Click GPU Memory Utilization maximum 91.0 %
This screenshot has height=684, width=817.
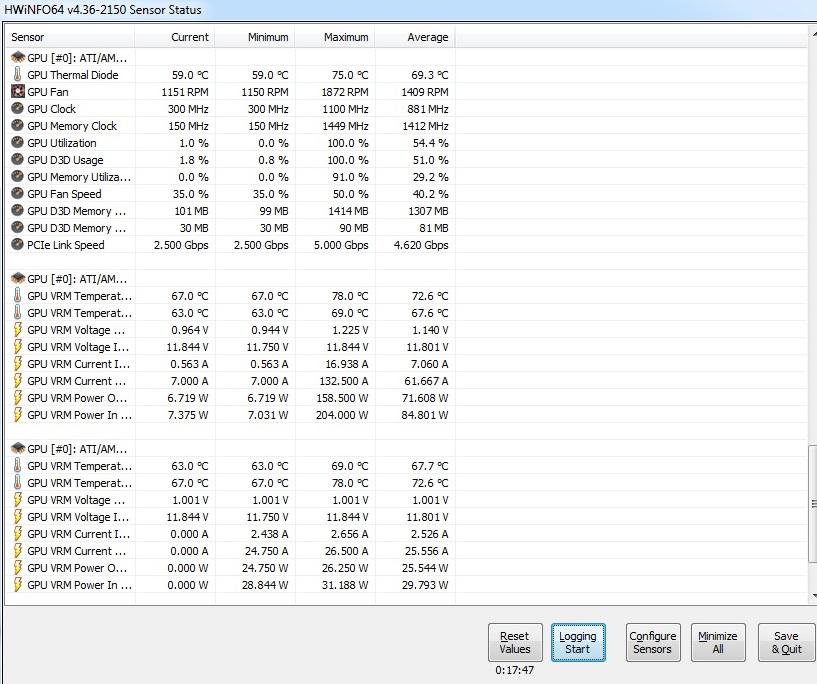point(350,177)
